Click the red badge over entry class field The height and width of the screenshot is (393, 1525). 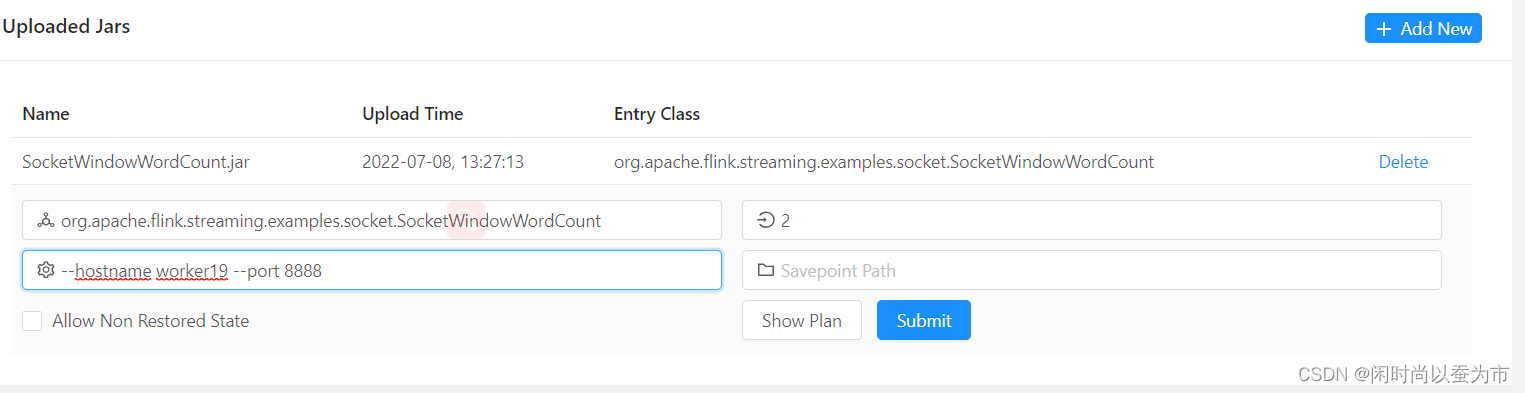[x=466, y=219]
